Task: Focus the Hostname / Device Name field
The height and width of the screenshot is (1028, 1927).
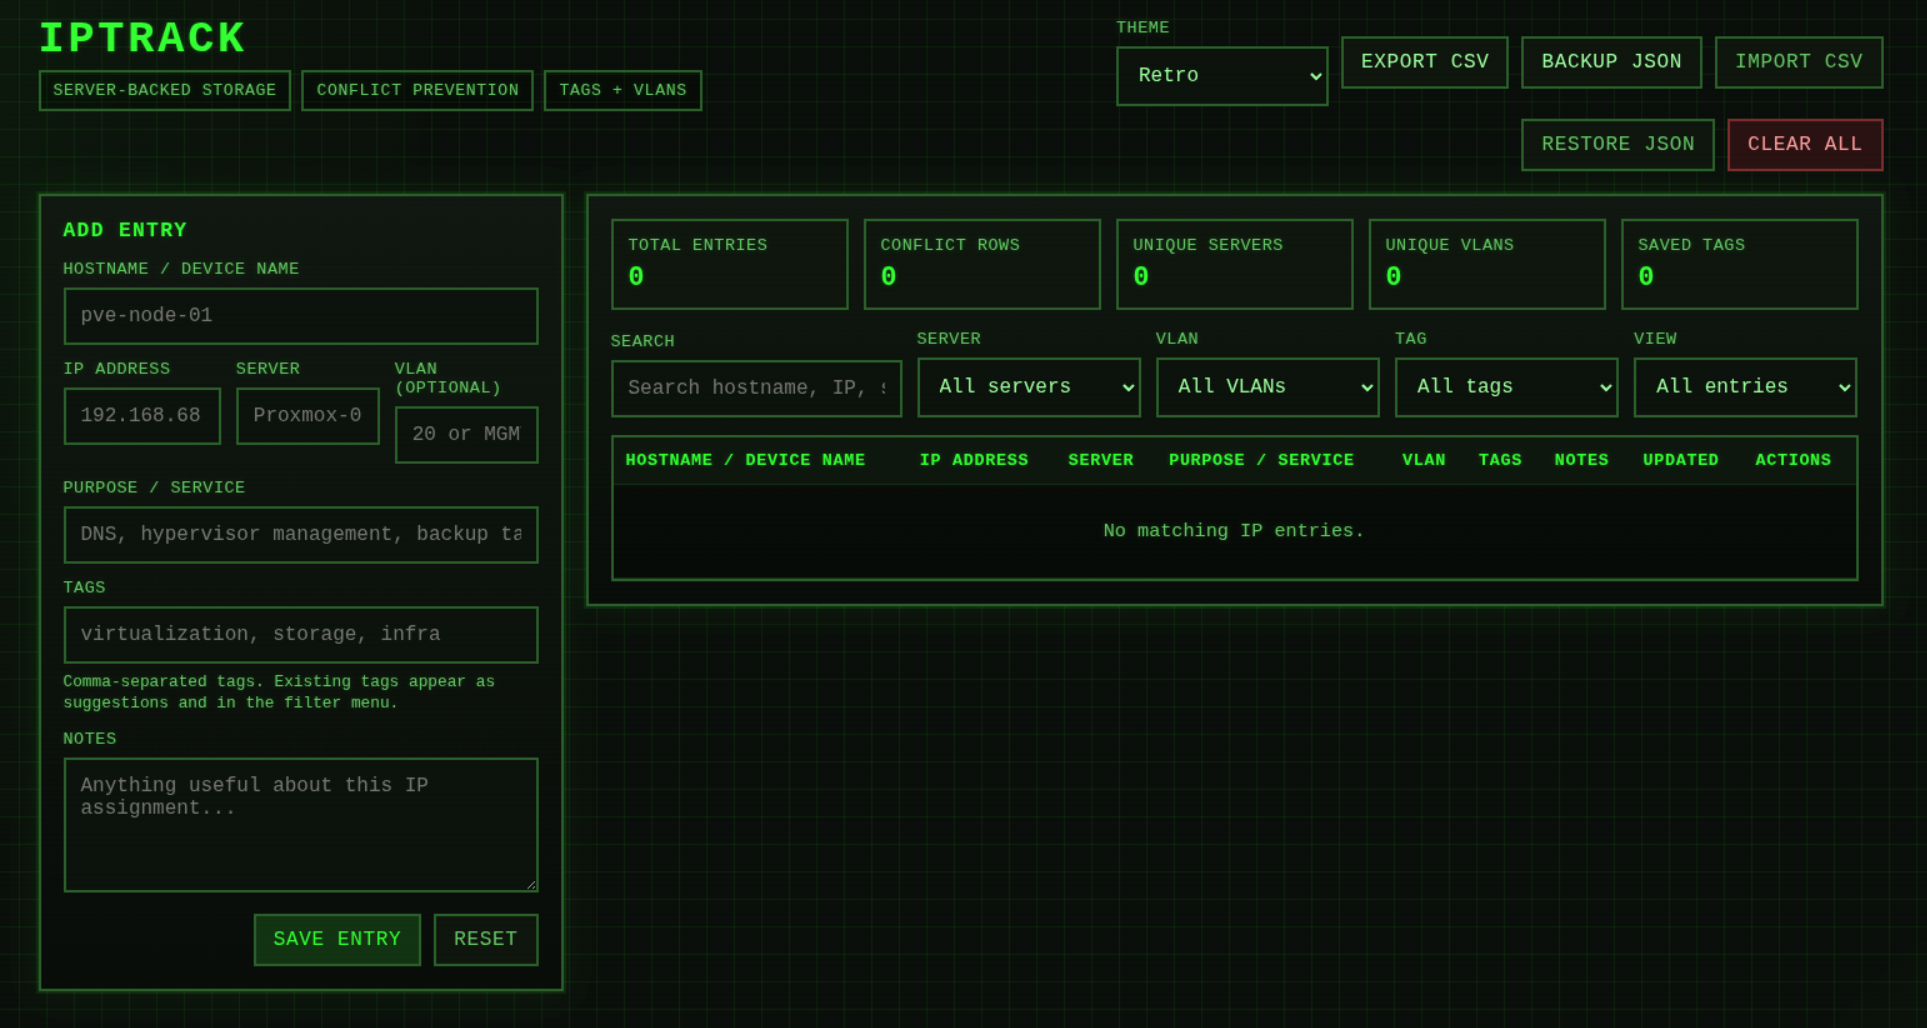Action: [301, 316]
